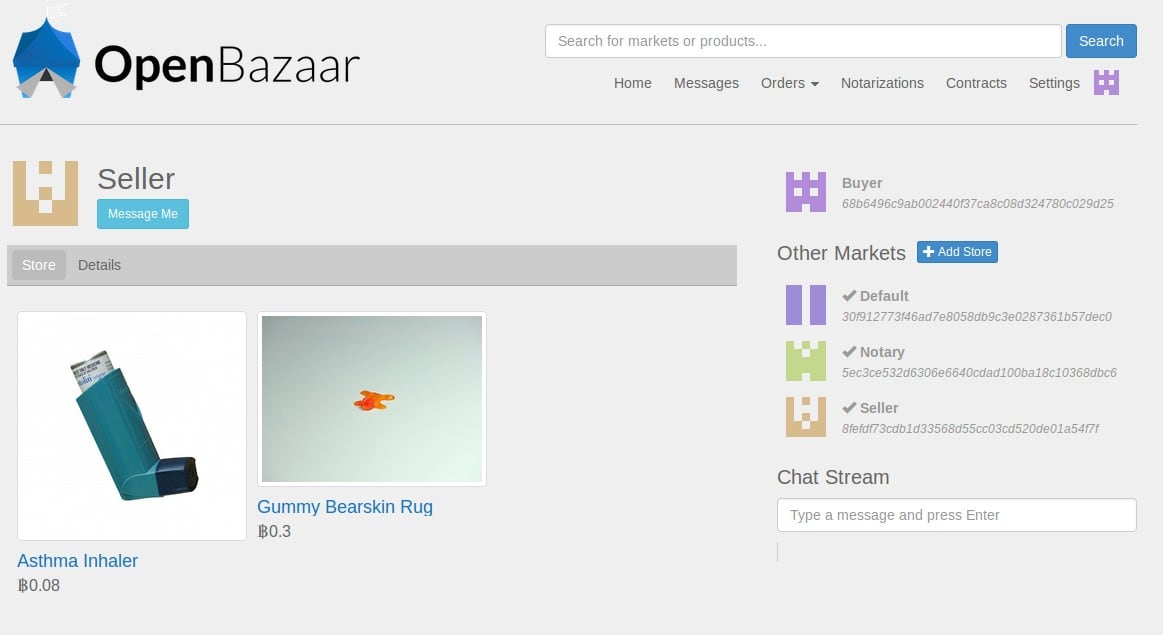Viewport: 1163px width, 635px height.
Task: Select the Store tab
Action: coord(39,265)
